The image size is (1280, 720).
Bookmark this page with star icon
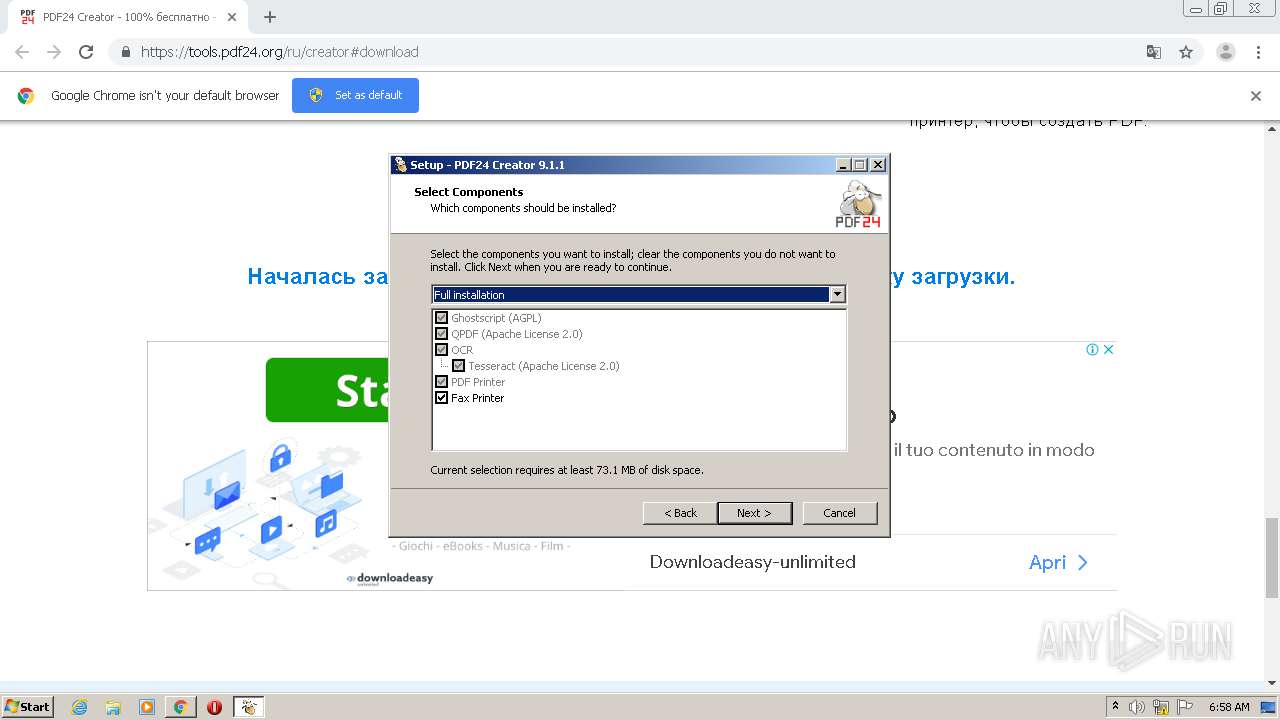pos(1186,52)
